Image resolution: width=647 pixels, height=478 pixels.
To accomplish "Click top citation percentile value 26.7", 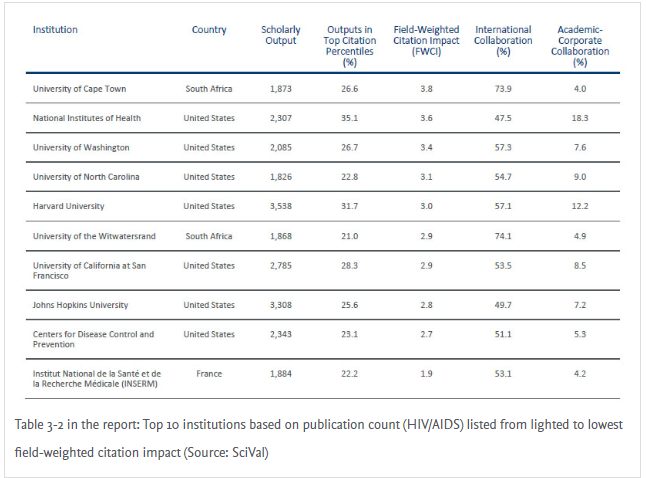I will coord(349,147).
